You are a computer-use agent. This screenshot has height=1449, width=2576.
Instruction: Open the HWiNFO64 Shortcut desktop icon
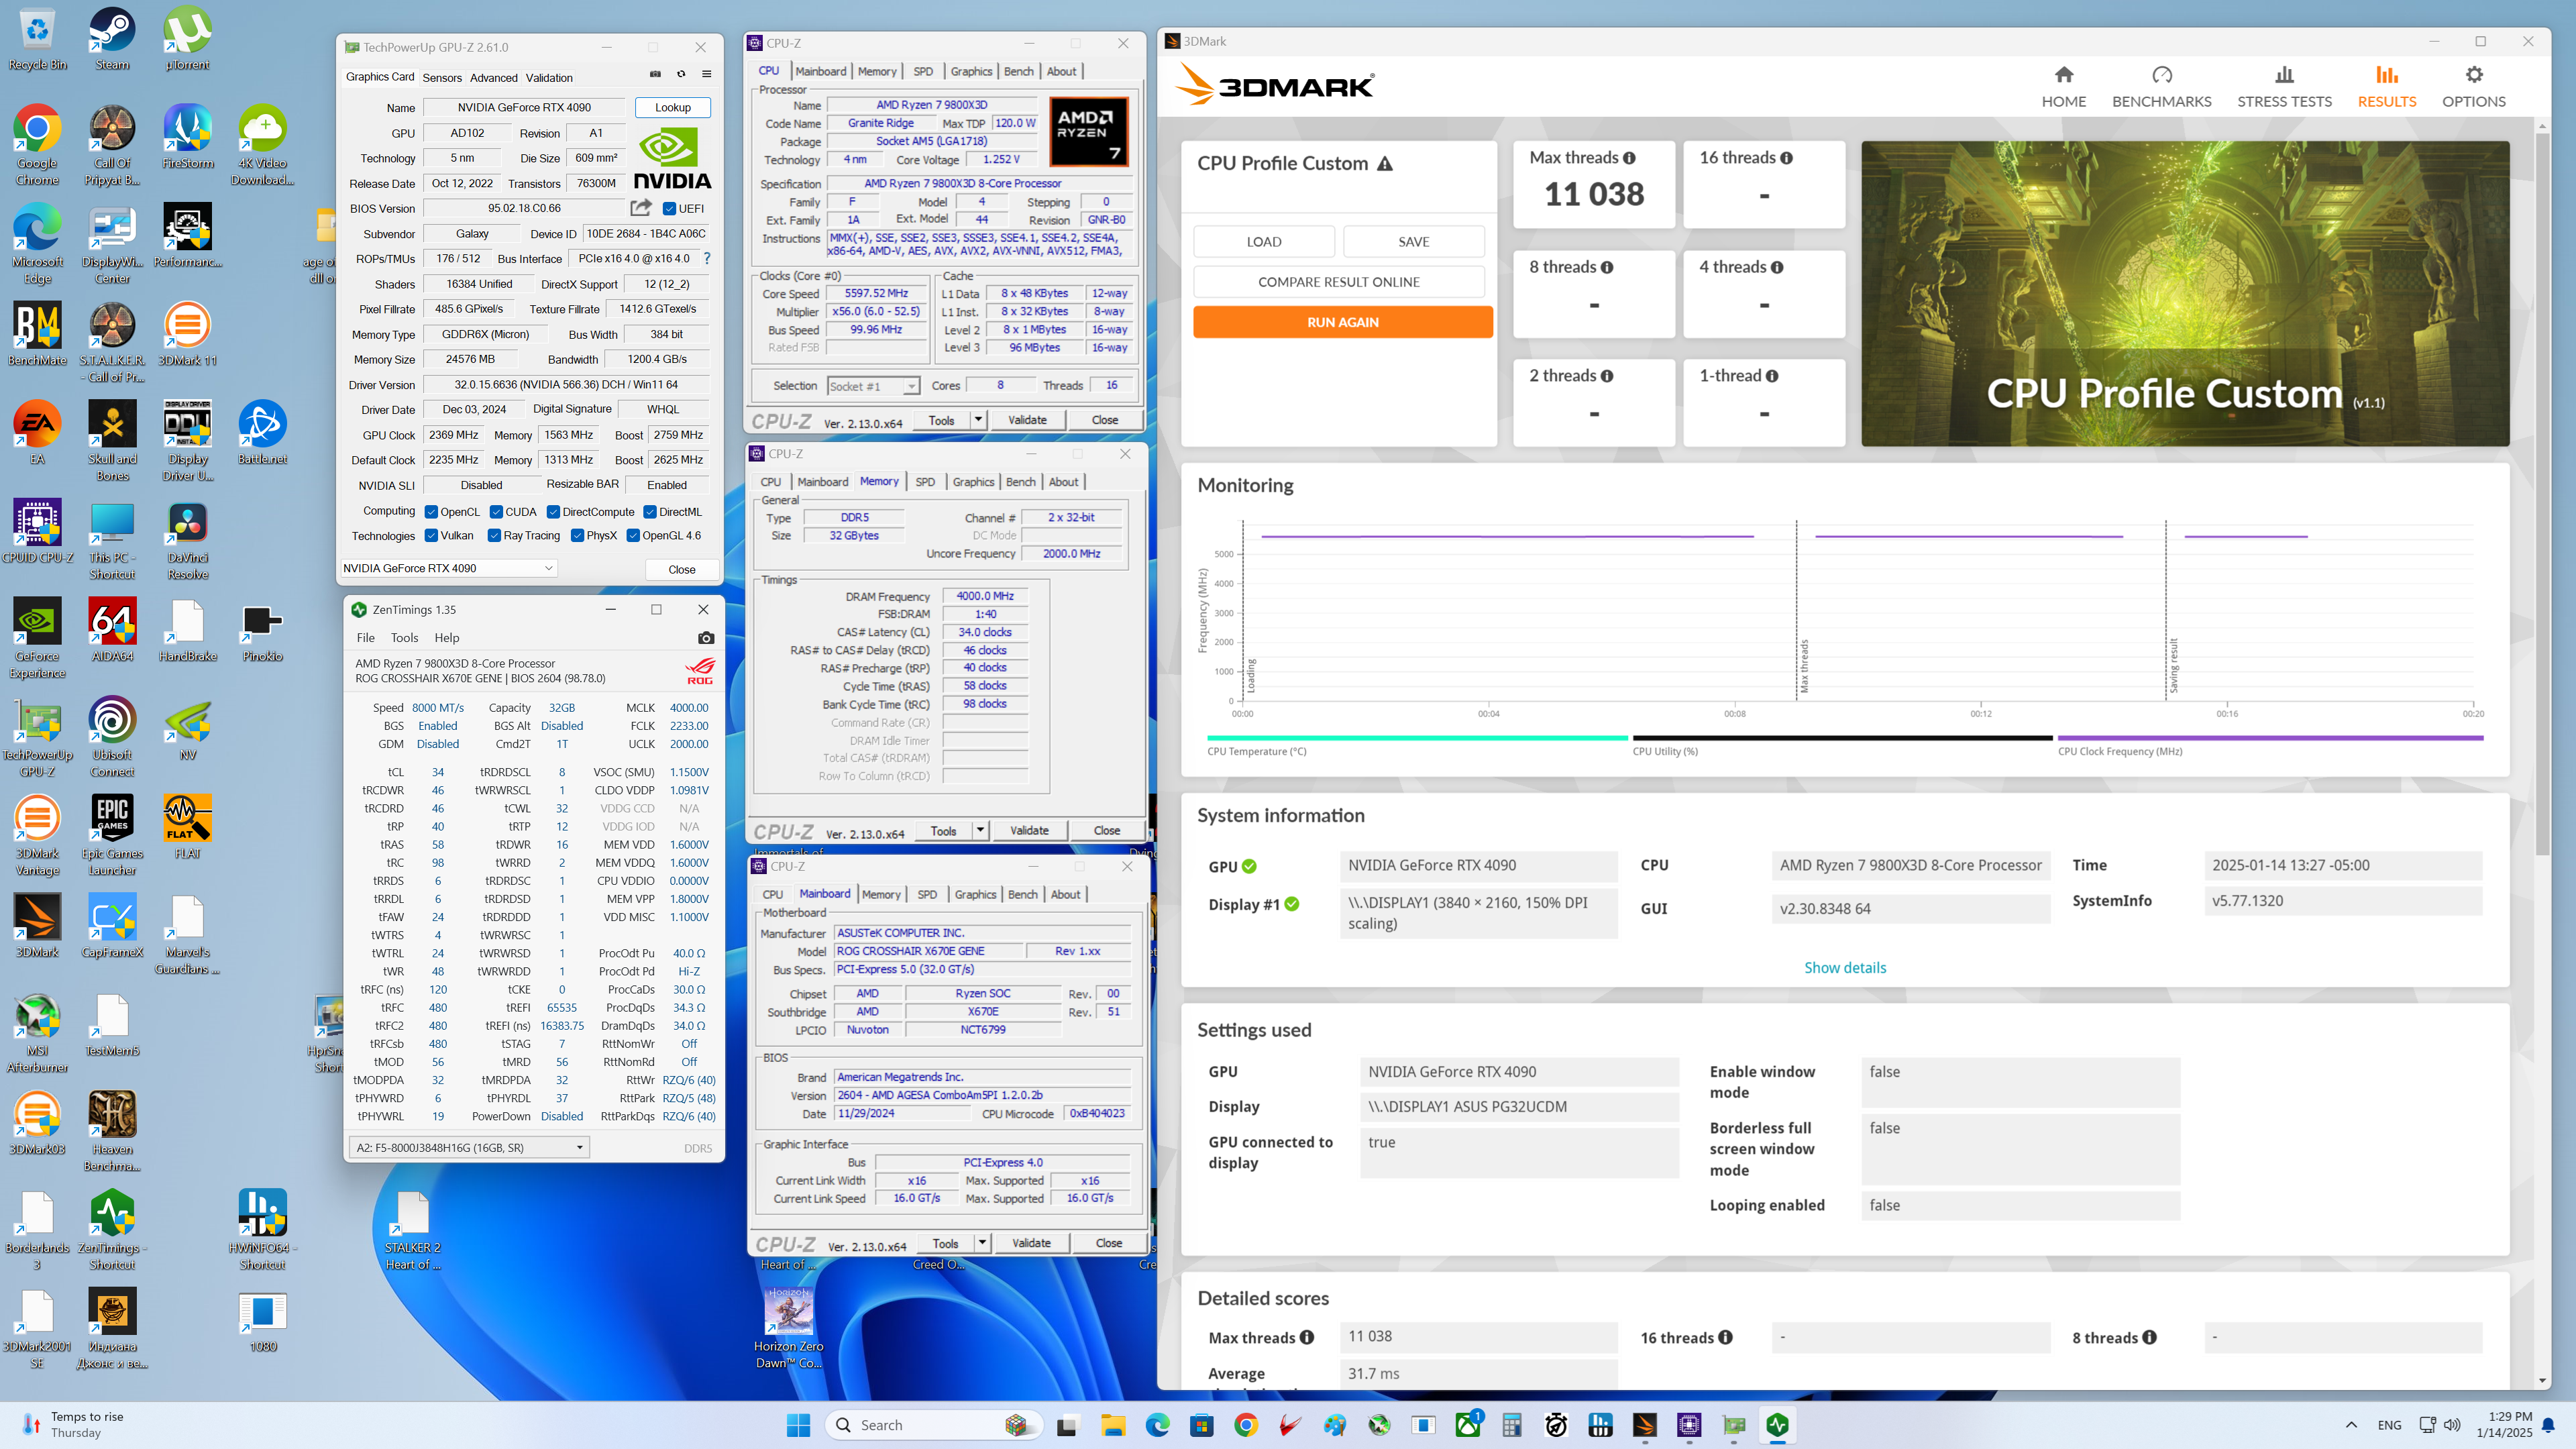(262, 1231)
